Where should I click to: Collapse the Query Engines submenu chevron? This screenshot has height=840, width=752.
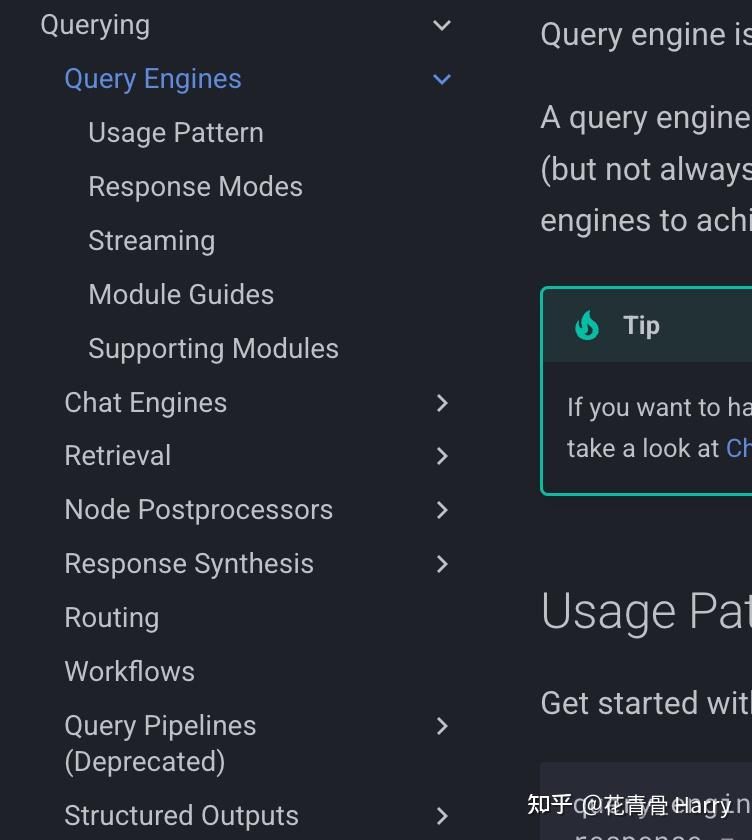442,79
